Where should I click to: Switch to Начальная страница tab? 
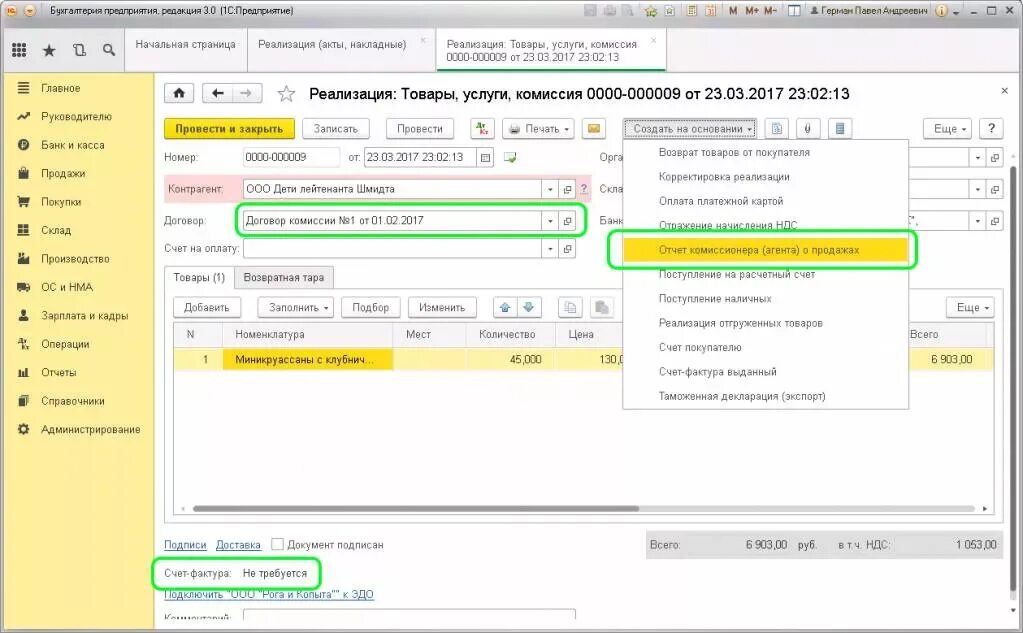(185, 44)
